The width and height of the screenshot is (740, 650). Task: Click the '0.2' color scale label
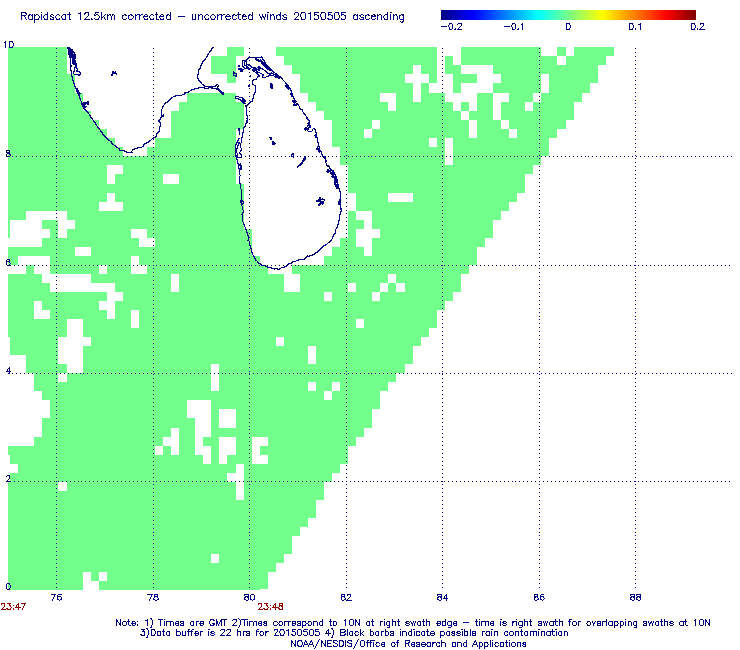(697, 27)
